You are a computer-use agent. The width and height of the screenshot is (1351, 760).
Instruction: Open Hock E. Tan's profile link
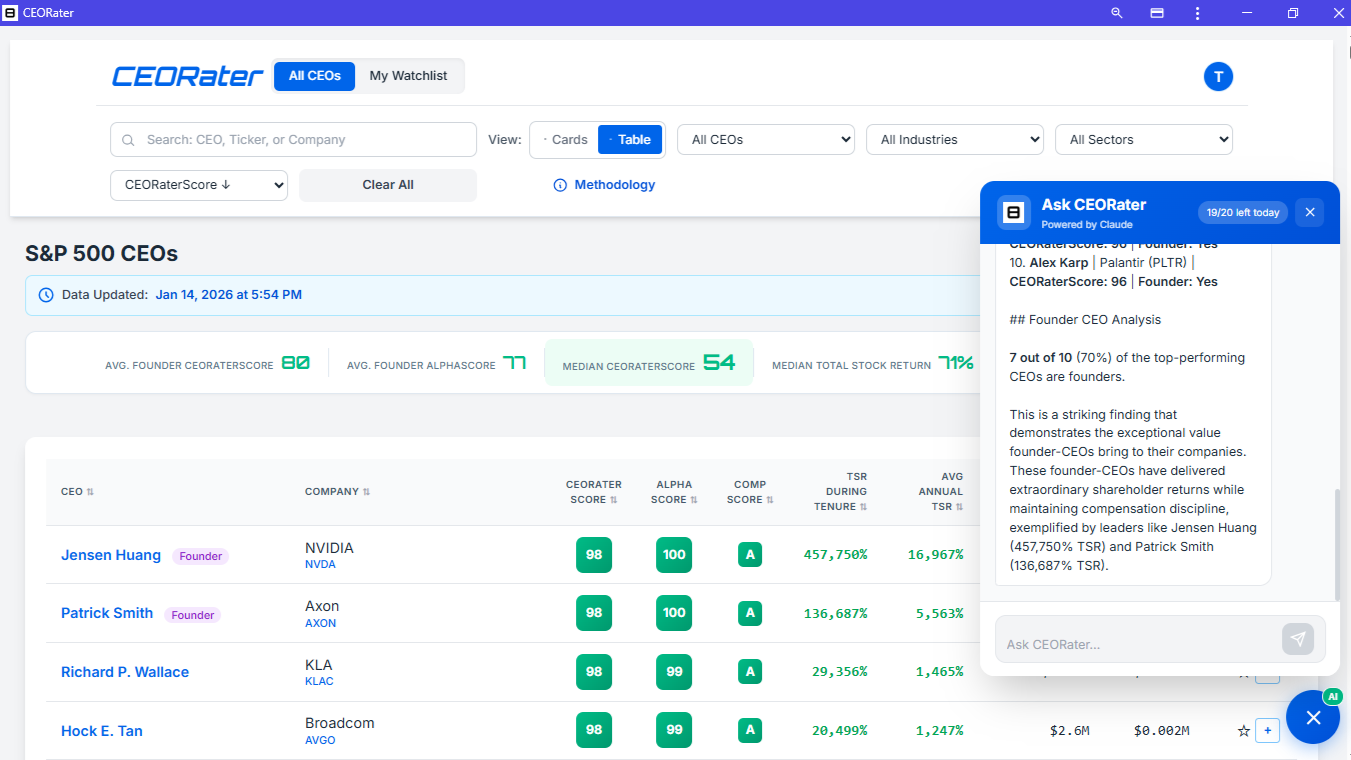(x=102, y=731)
